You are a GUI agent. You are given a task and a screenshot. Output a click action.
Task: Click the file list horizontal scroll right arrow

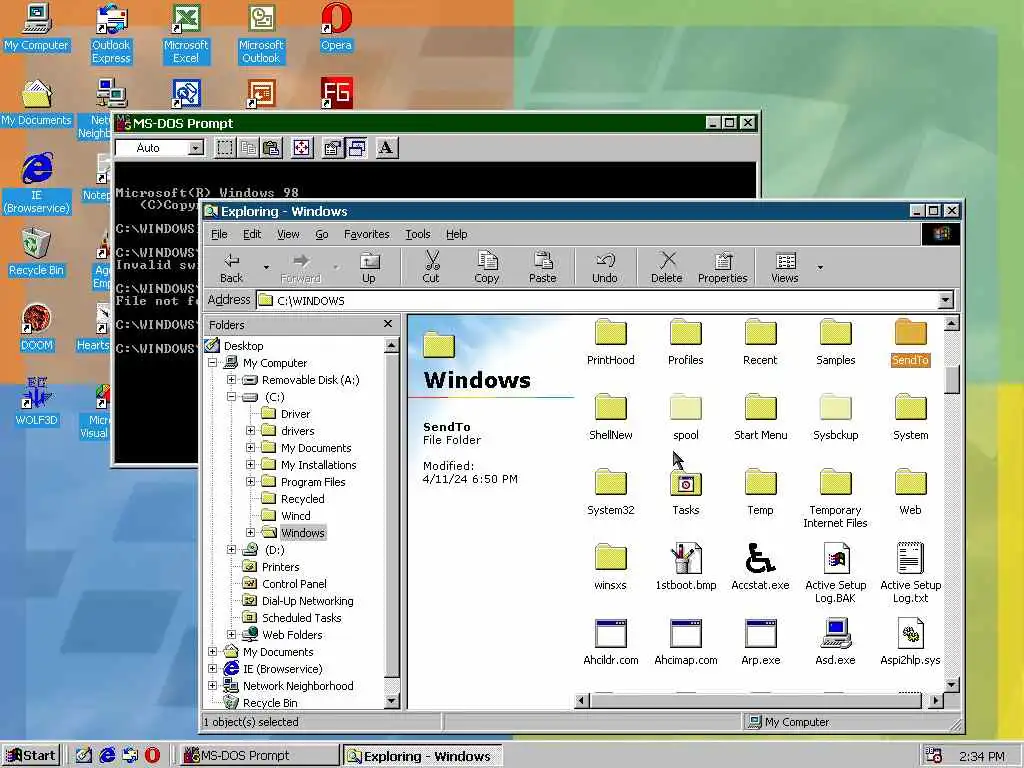click(x=936, y=700)
